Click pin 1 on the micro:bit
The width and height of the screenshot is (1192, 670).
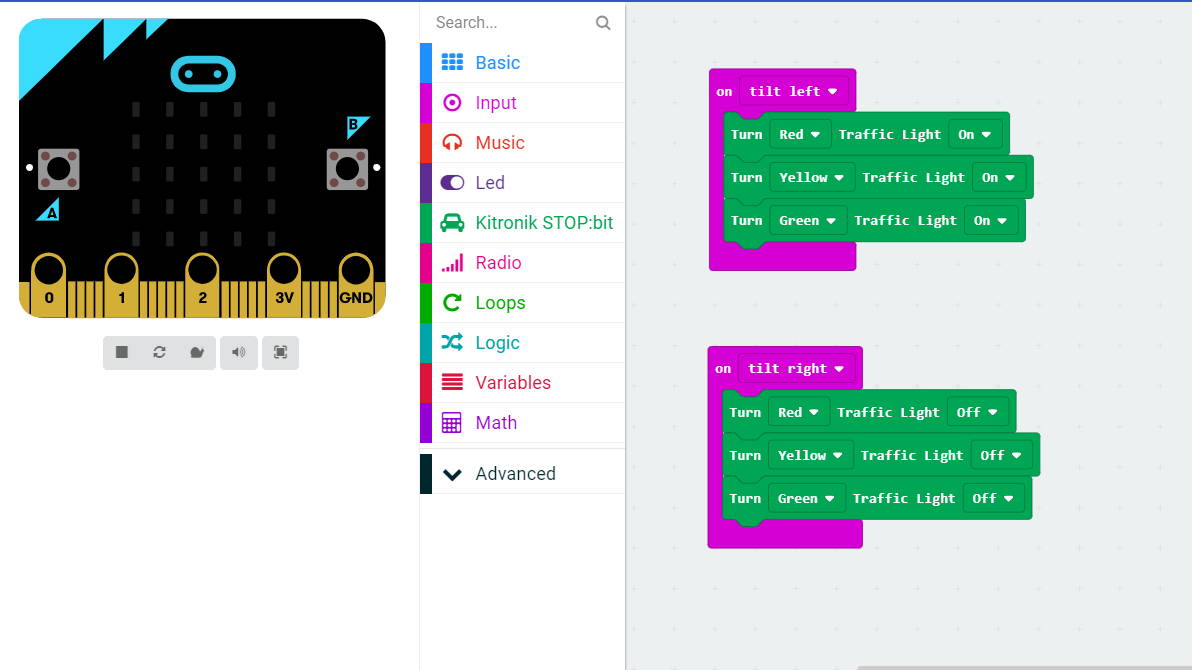pos(122,284)
